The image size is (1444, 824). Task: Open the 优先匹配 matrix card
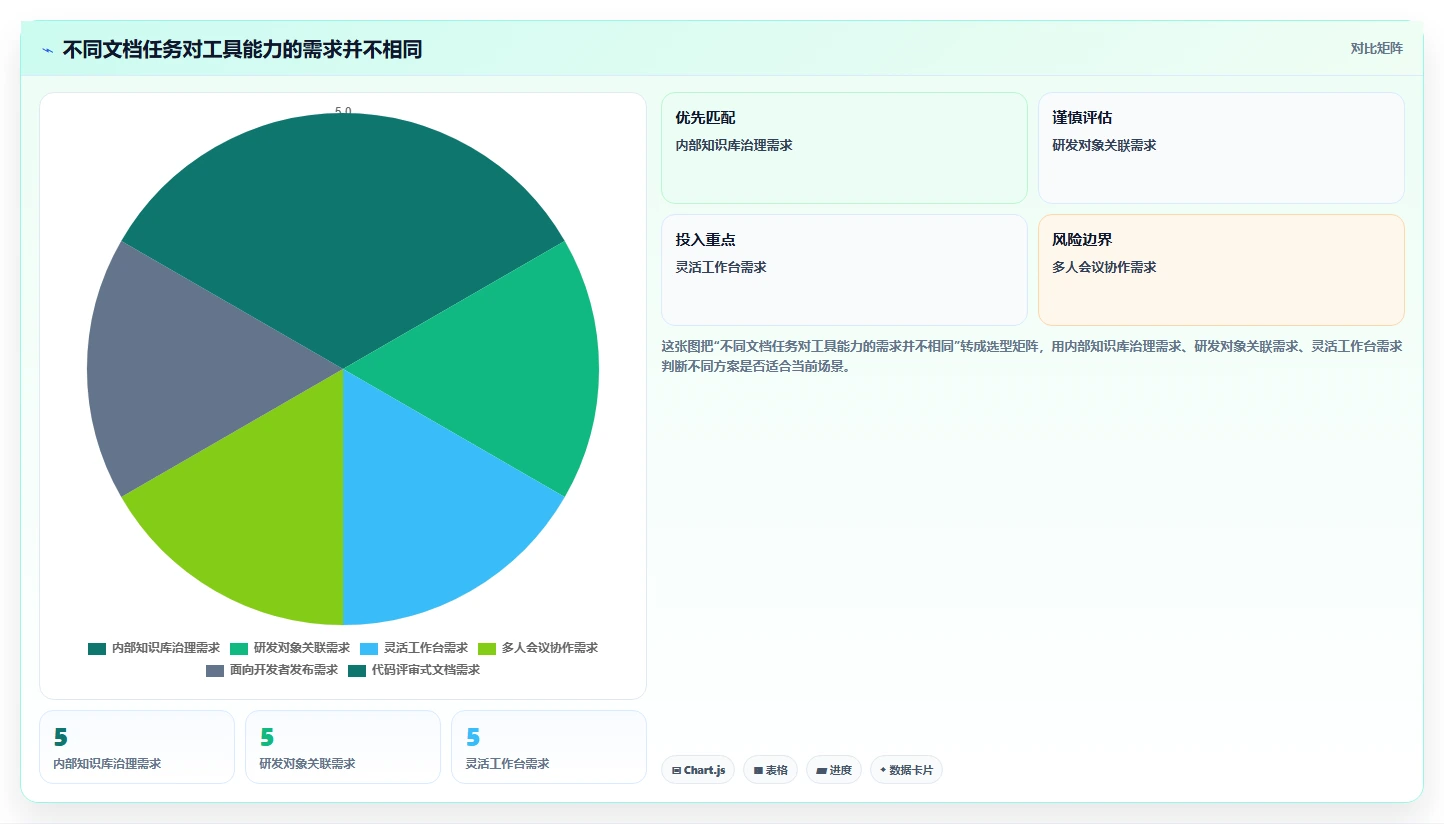[x=844, y=148]
